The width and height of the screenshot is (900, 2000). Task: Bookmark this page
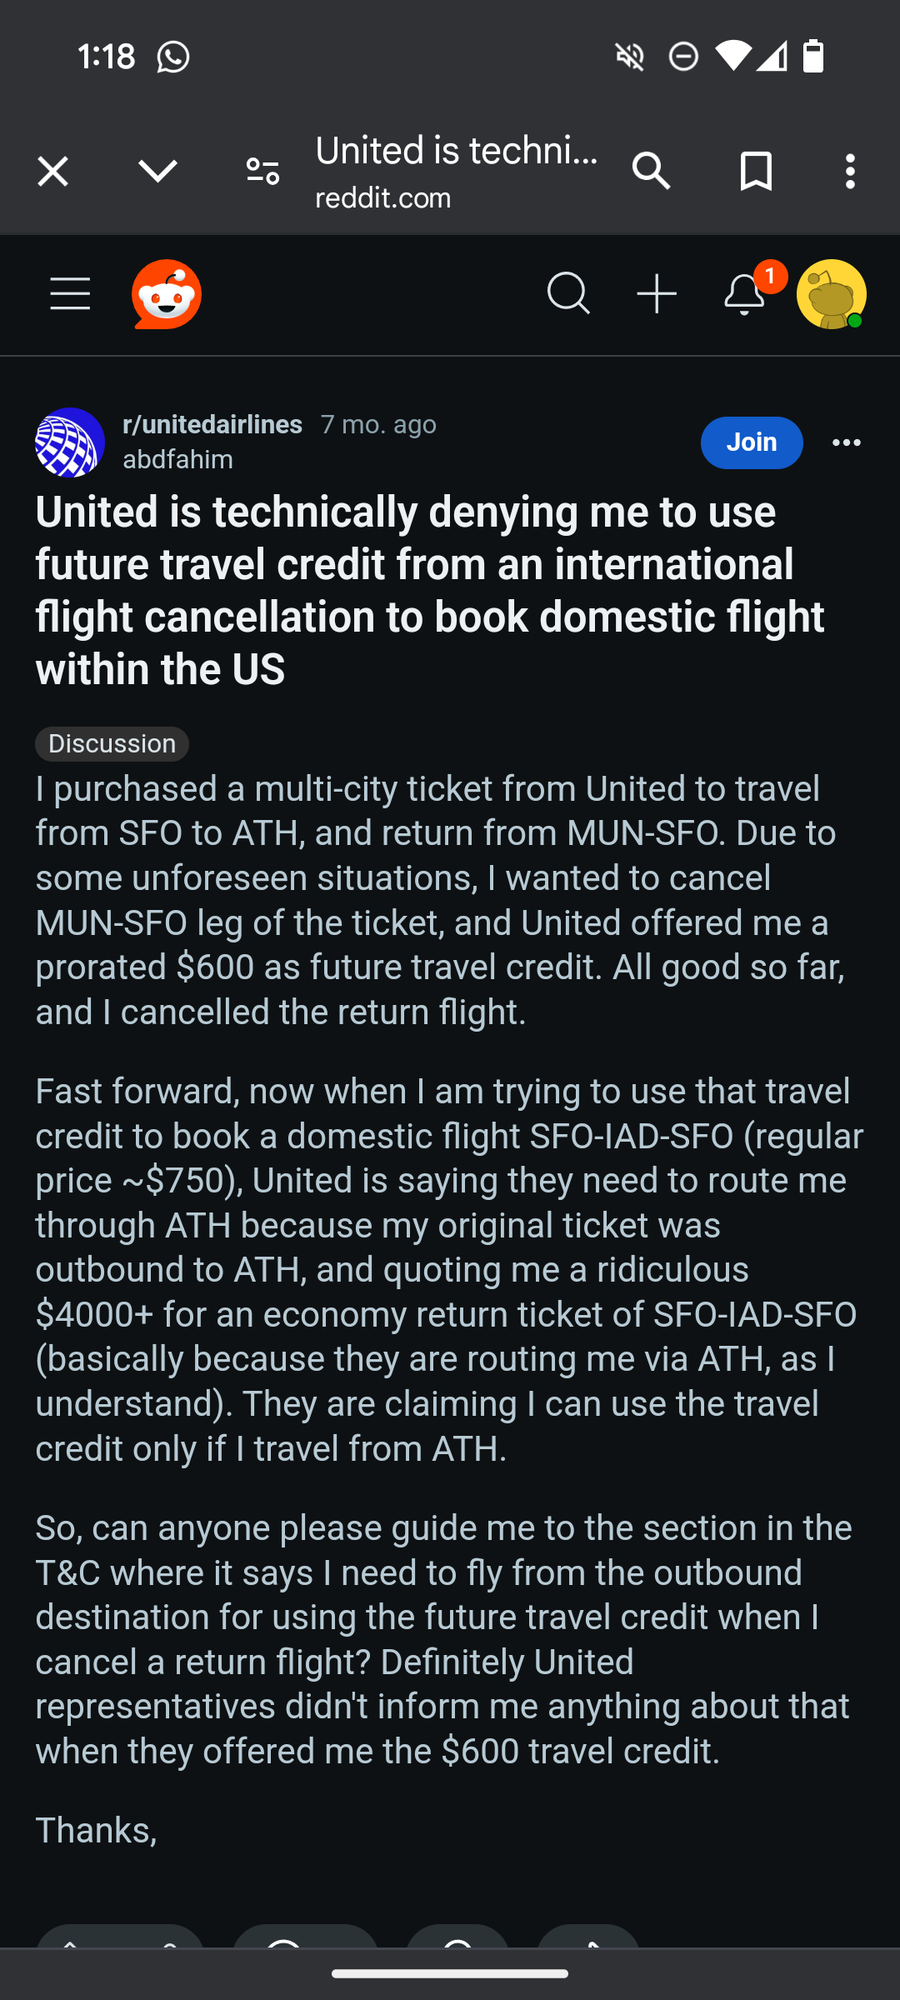click(756, 172)
